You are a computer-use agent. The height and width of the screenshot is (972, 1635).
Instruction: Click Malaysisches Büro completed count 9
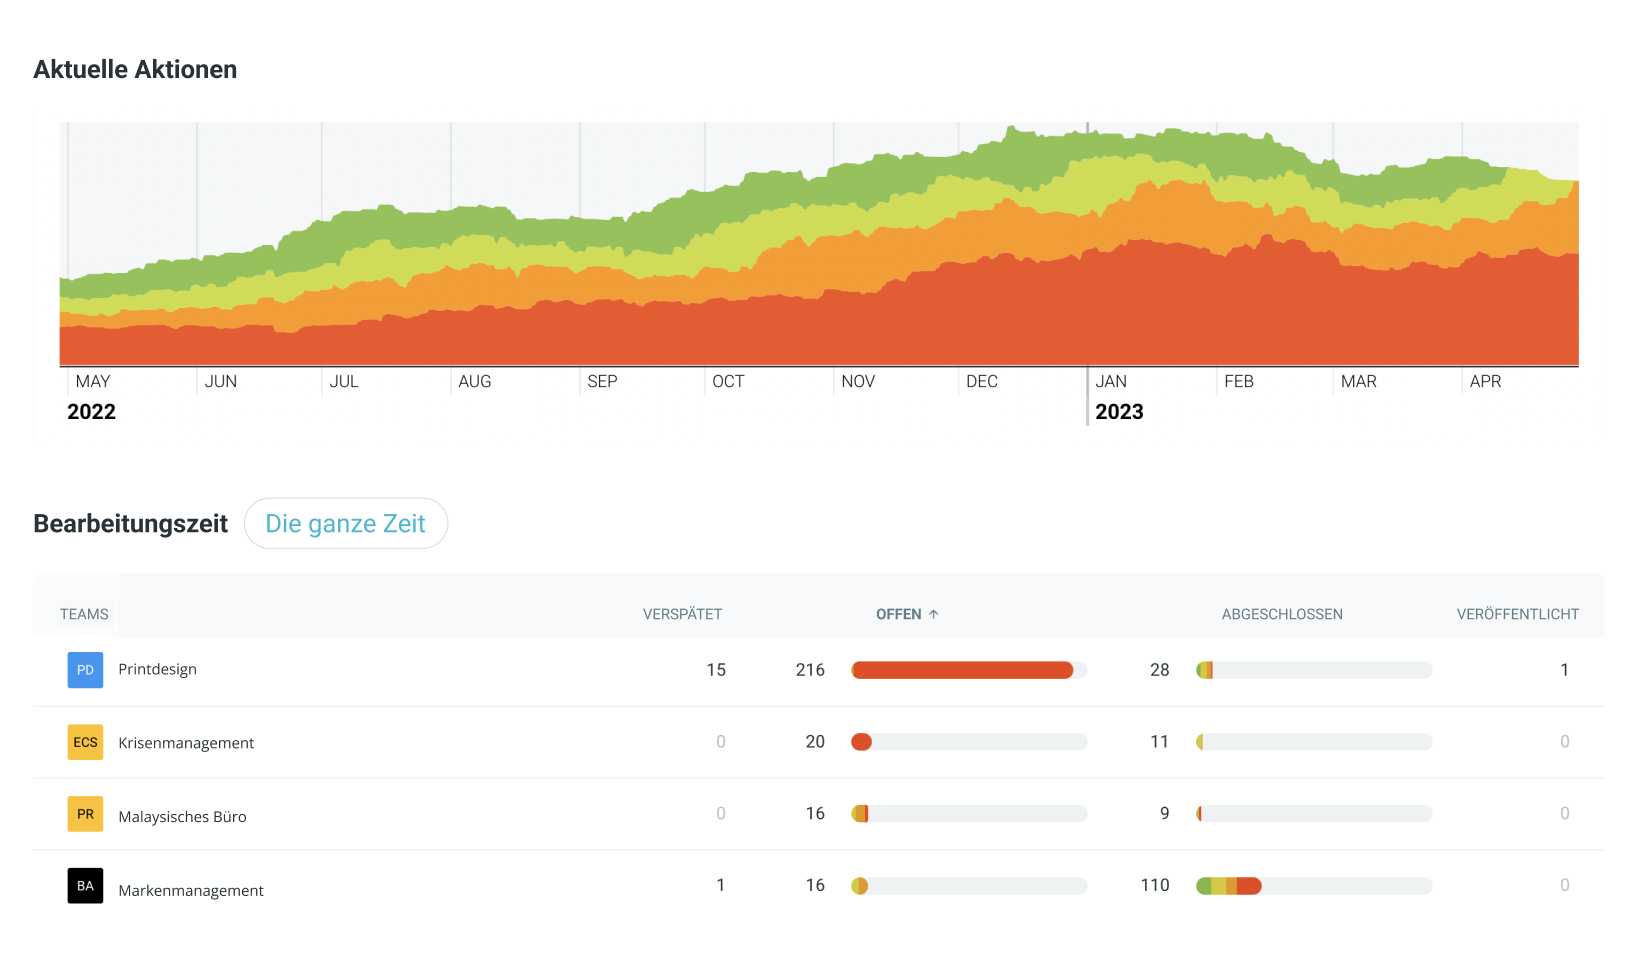[1164, 814]
